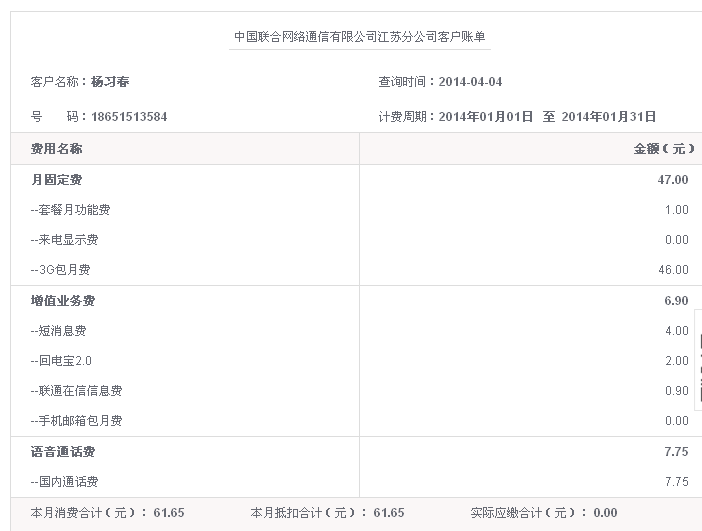Click the 计费周期 label
Image resolution: width=702 pixels, height=531 pixels.
(x=402, y=117)
